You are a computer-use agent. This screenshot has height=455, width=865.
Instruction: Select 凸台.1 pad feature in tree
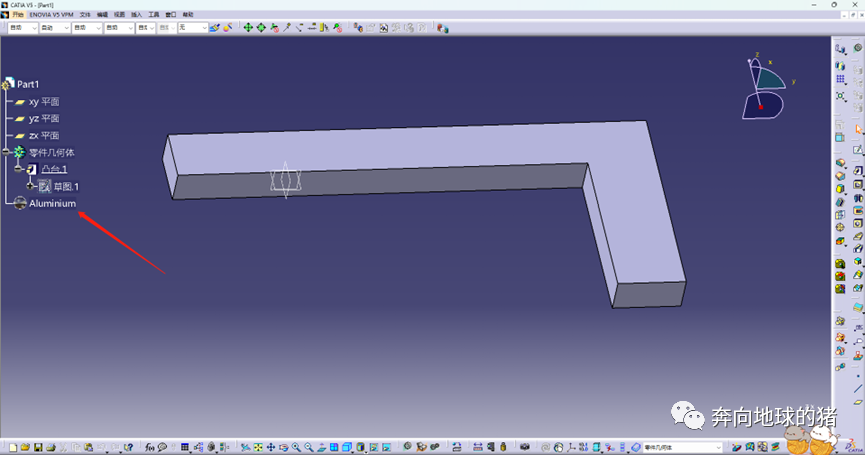point(54,169)
